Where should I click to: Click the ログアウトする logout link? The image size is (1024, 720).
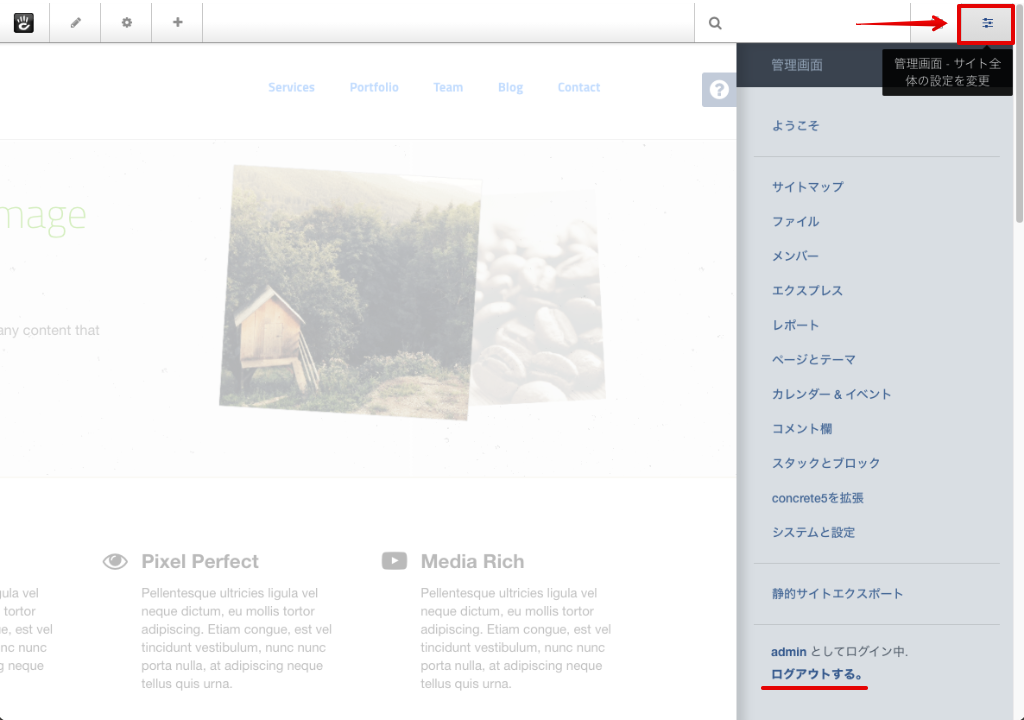click(x=817, y=674)
